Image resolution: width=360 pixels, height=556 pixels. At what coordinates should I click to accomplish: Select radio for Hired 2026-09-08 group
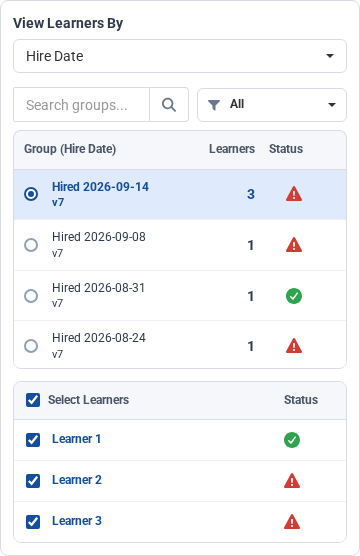tap(31, 245)
